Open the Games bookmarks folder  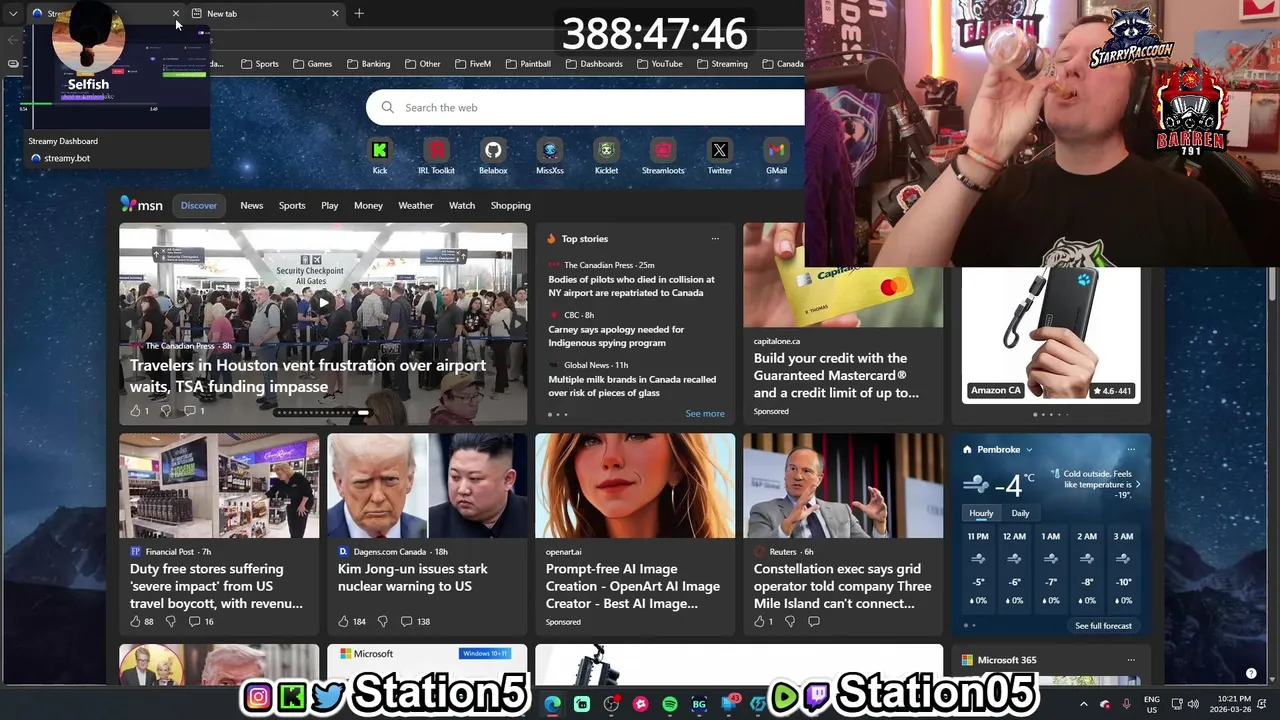pos(312,63)
